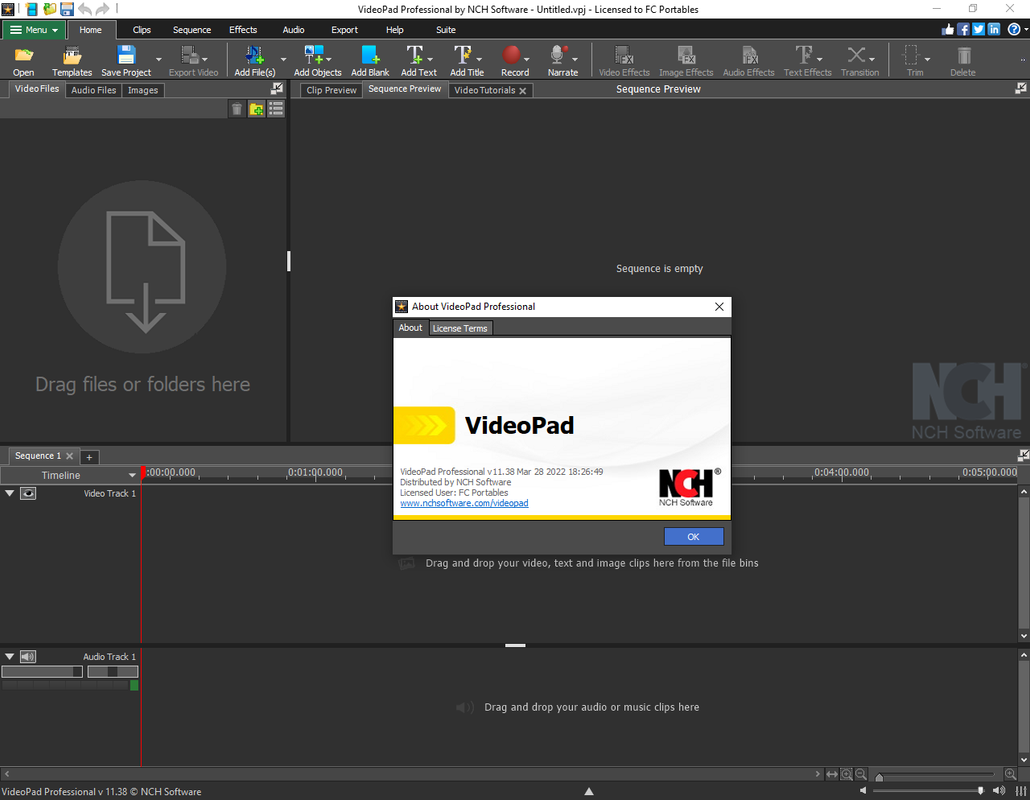Open the Export ribbon tab
Viewport: 1030px width, 800px height.
pyautogui.click(x=344, y=30)
